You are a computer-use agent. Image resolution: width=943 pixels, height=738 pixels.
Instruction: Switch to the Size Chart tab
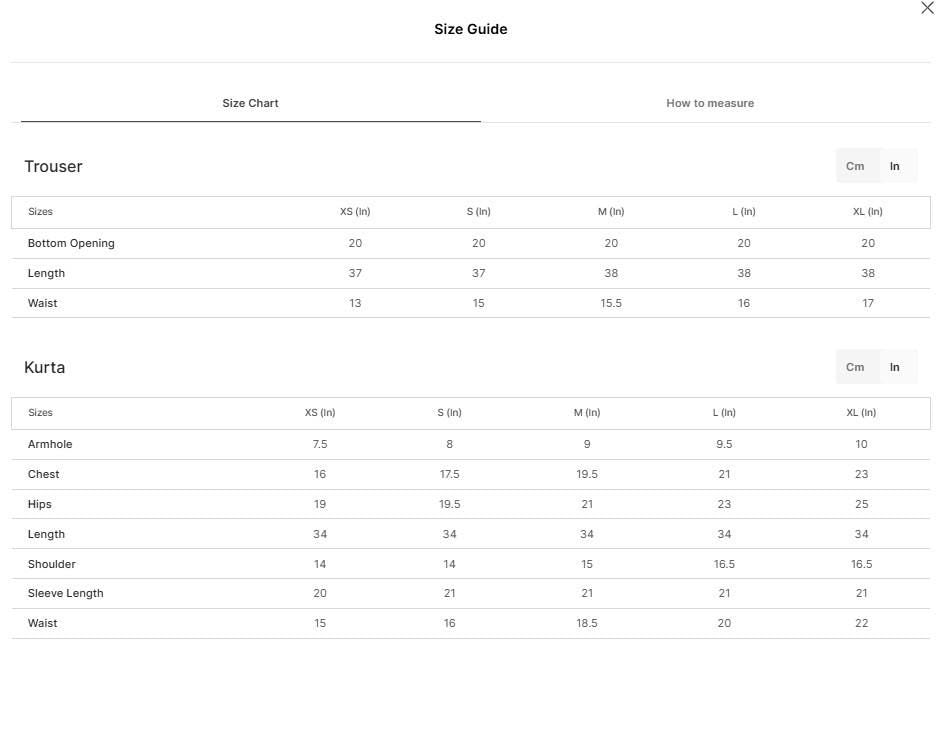[250, 103]
